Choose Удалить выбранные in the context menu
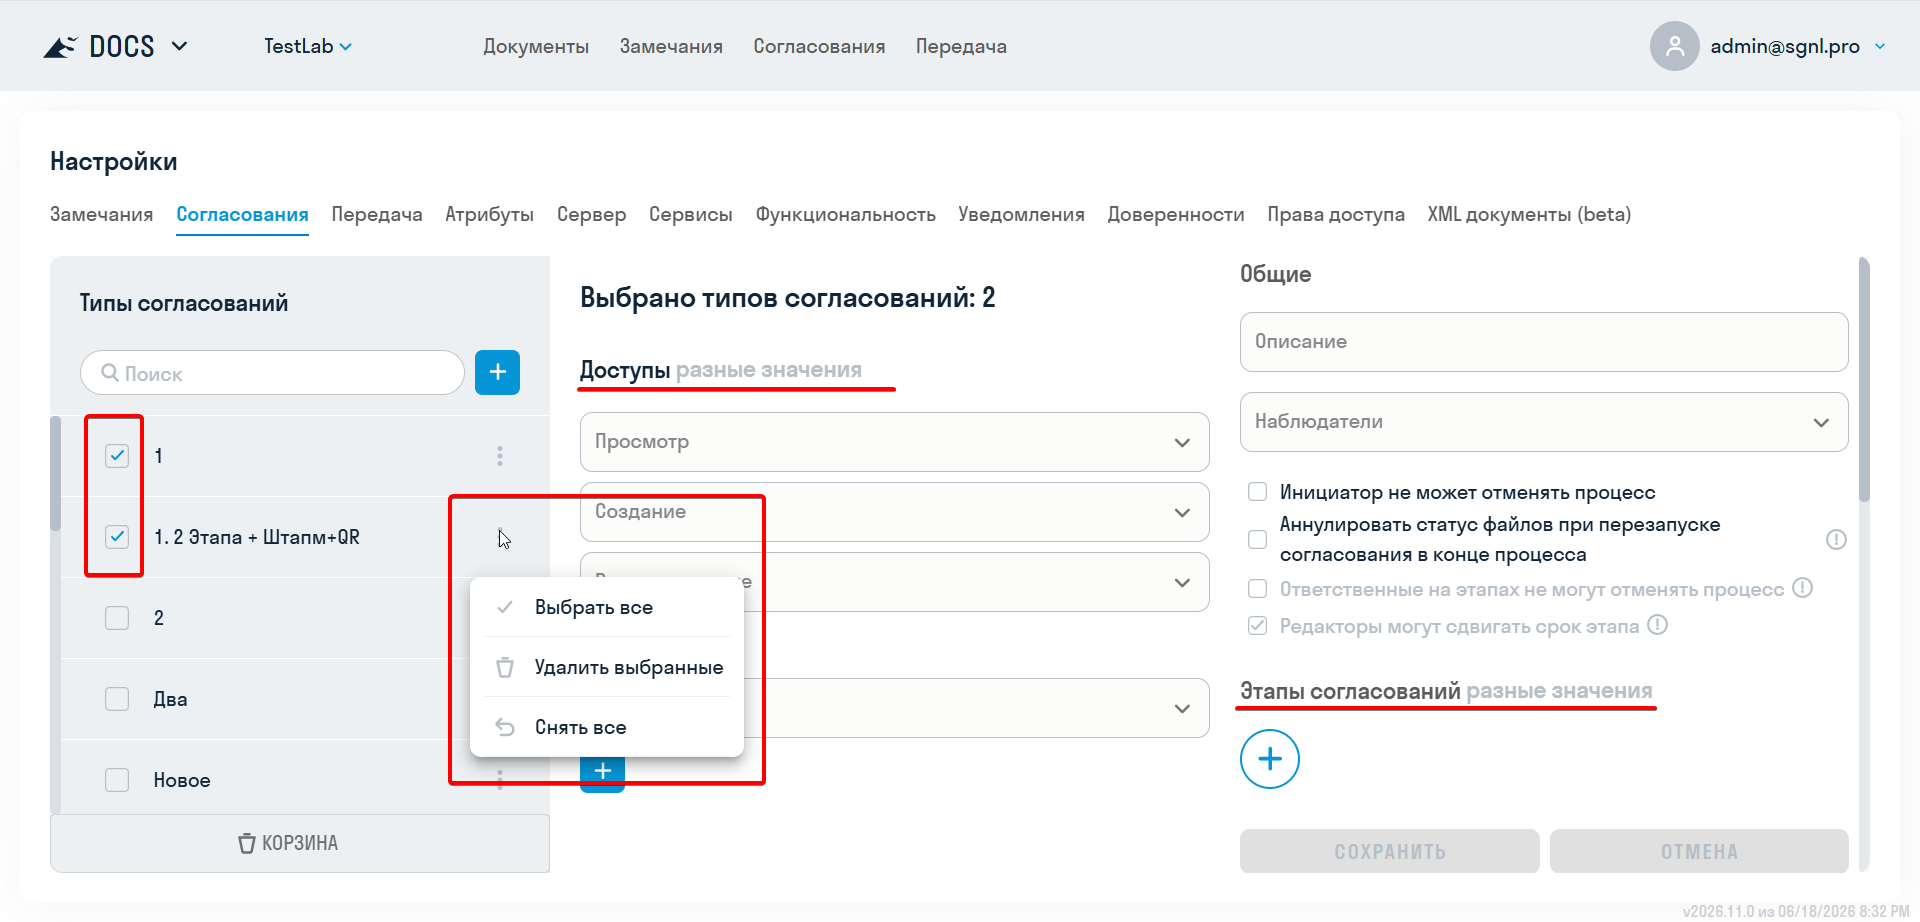 pyautogui.click(x=607, y=667)
